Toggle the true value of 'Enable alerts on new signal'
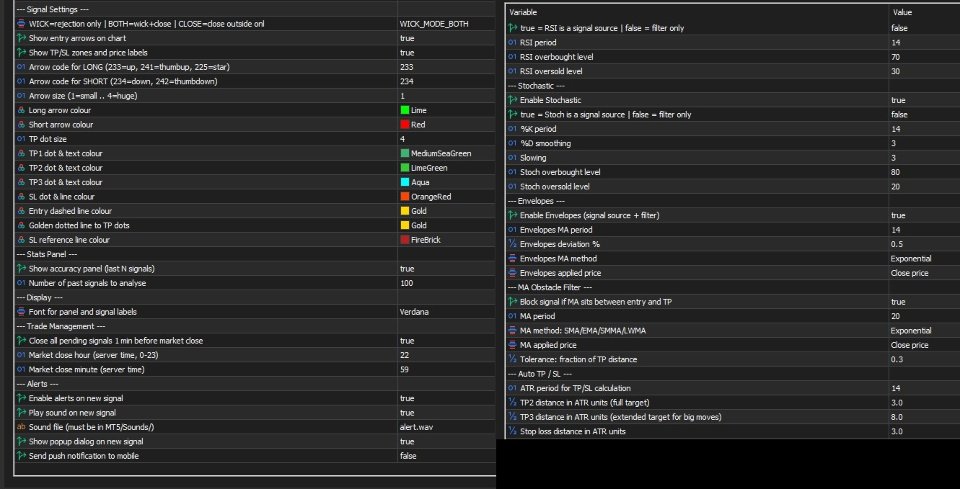The height and width of the screenshot is (489, 960). [407, 398]
